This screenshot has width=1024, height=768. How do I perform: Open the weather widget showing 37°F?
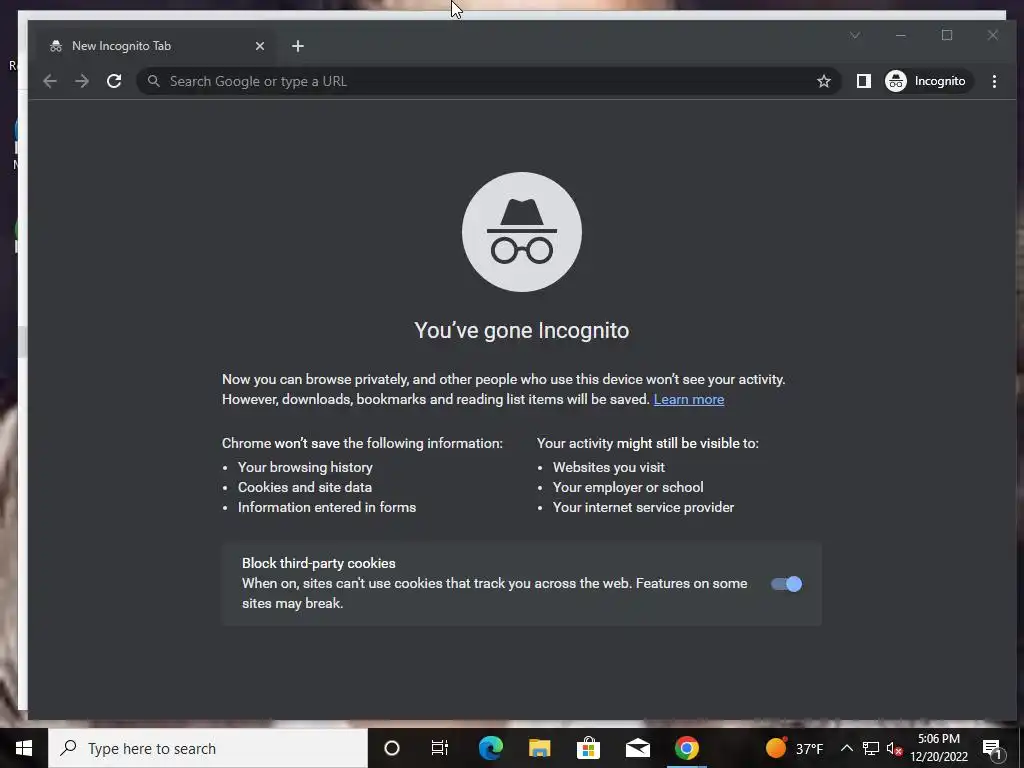click(x=794, y=748)
